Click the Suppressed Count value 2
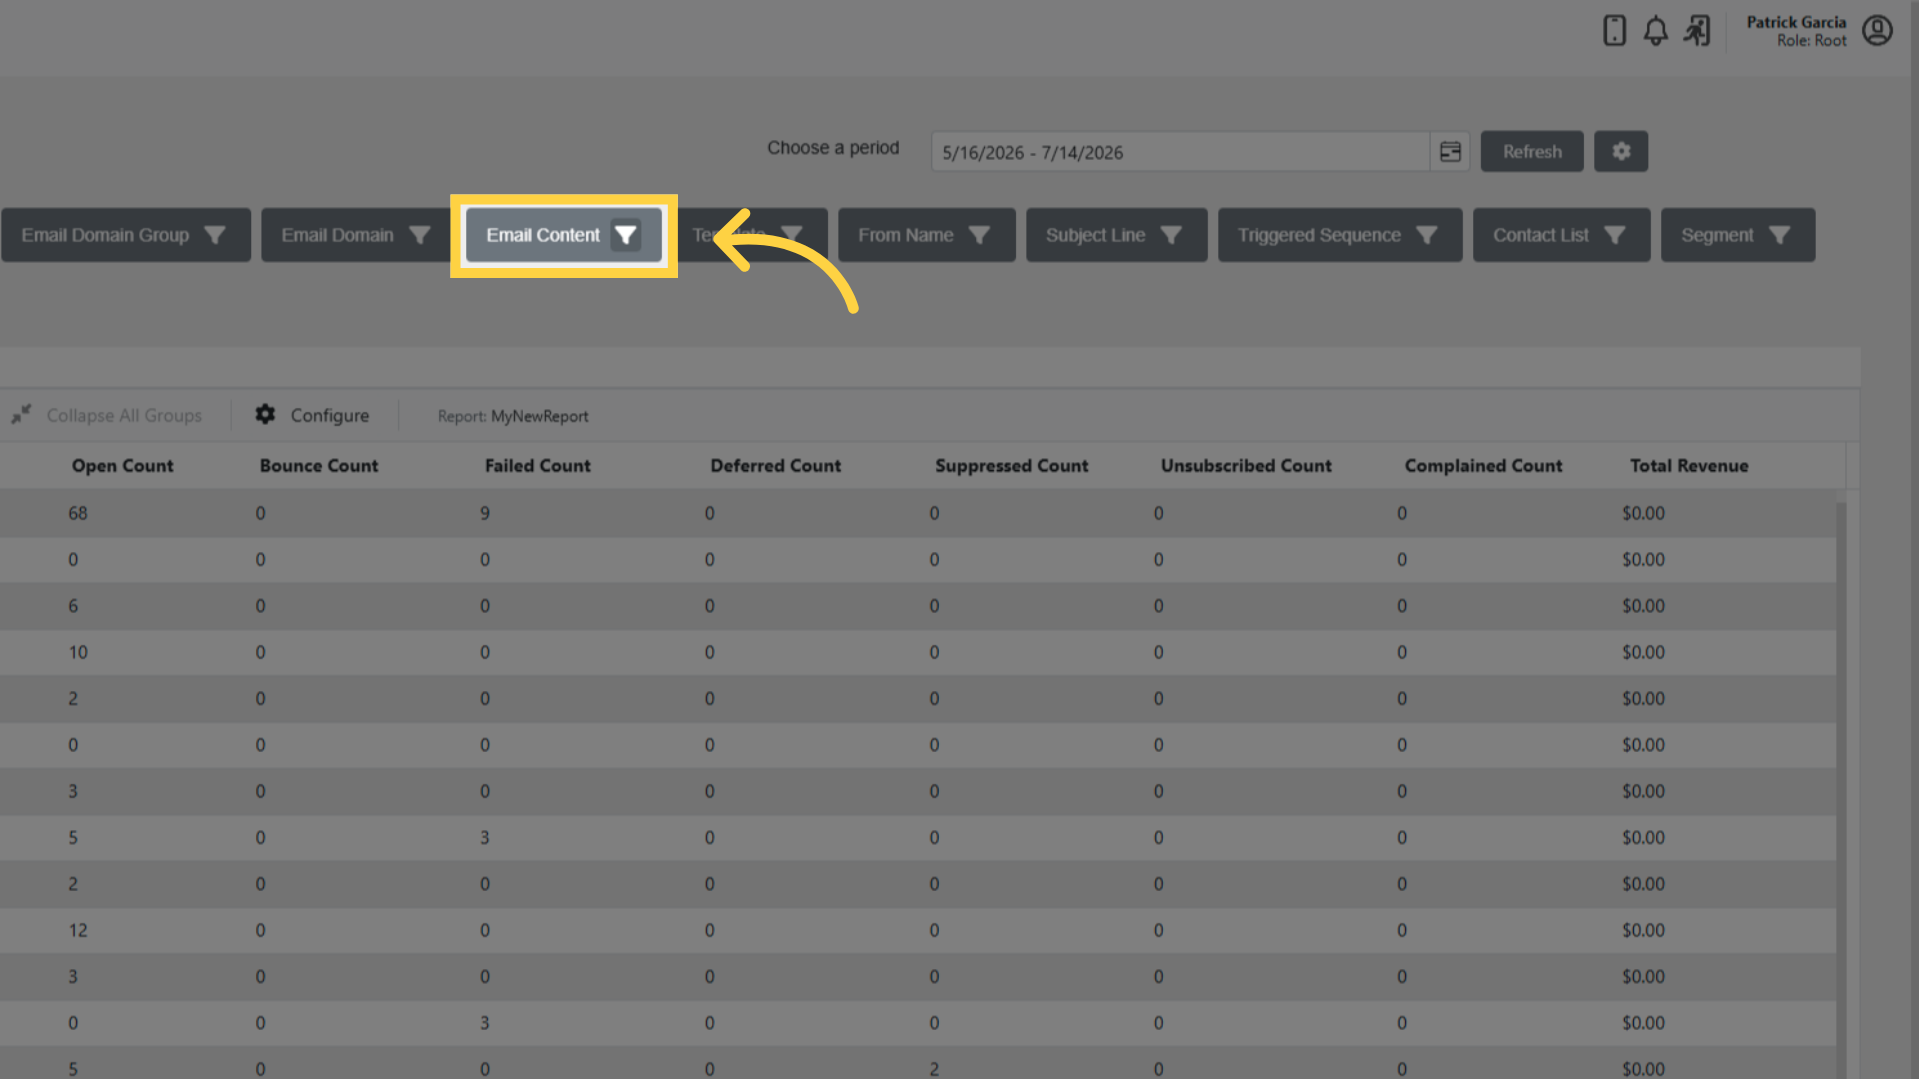 (934, 1068)
